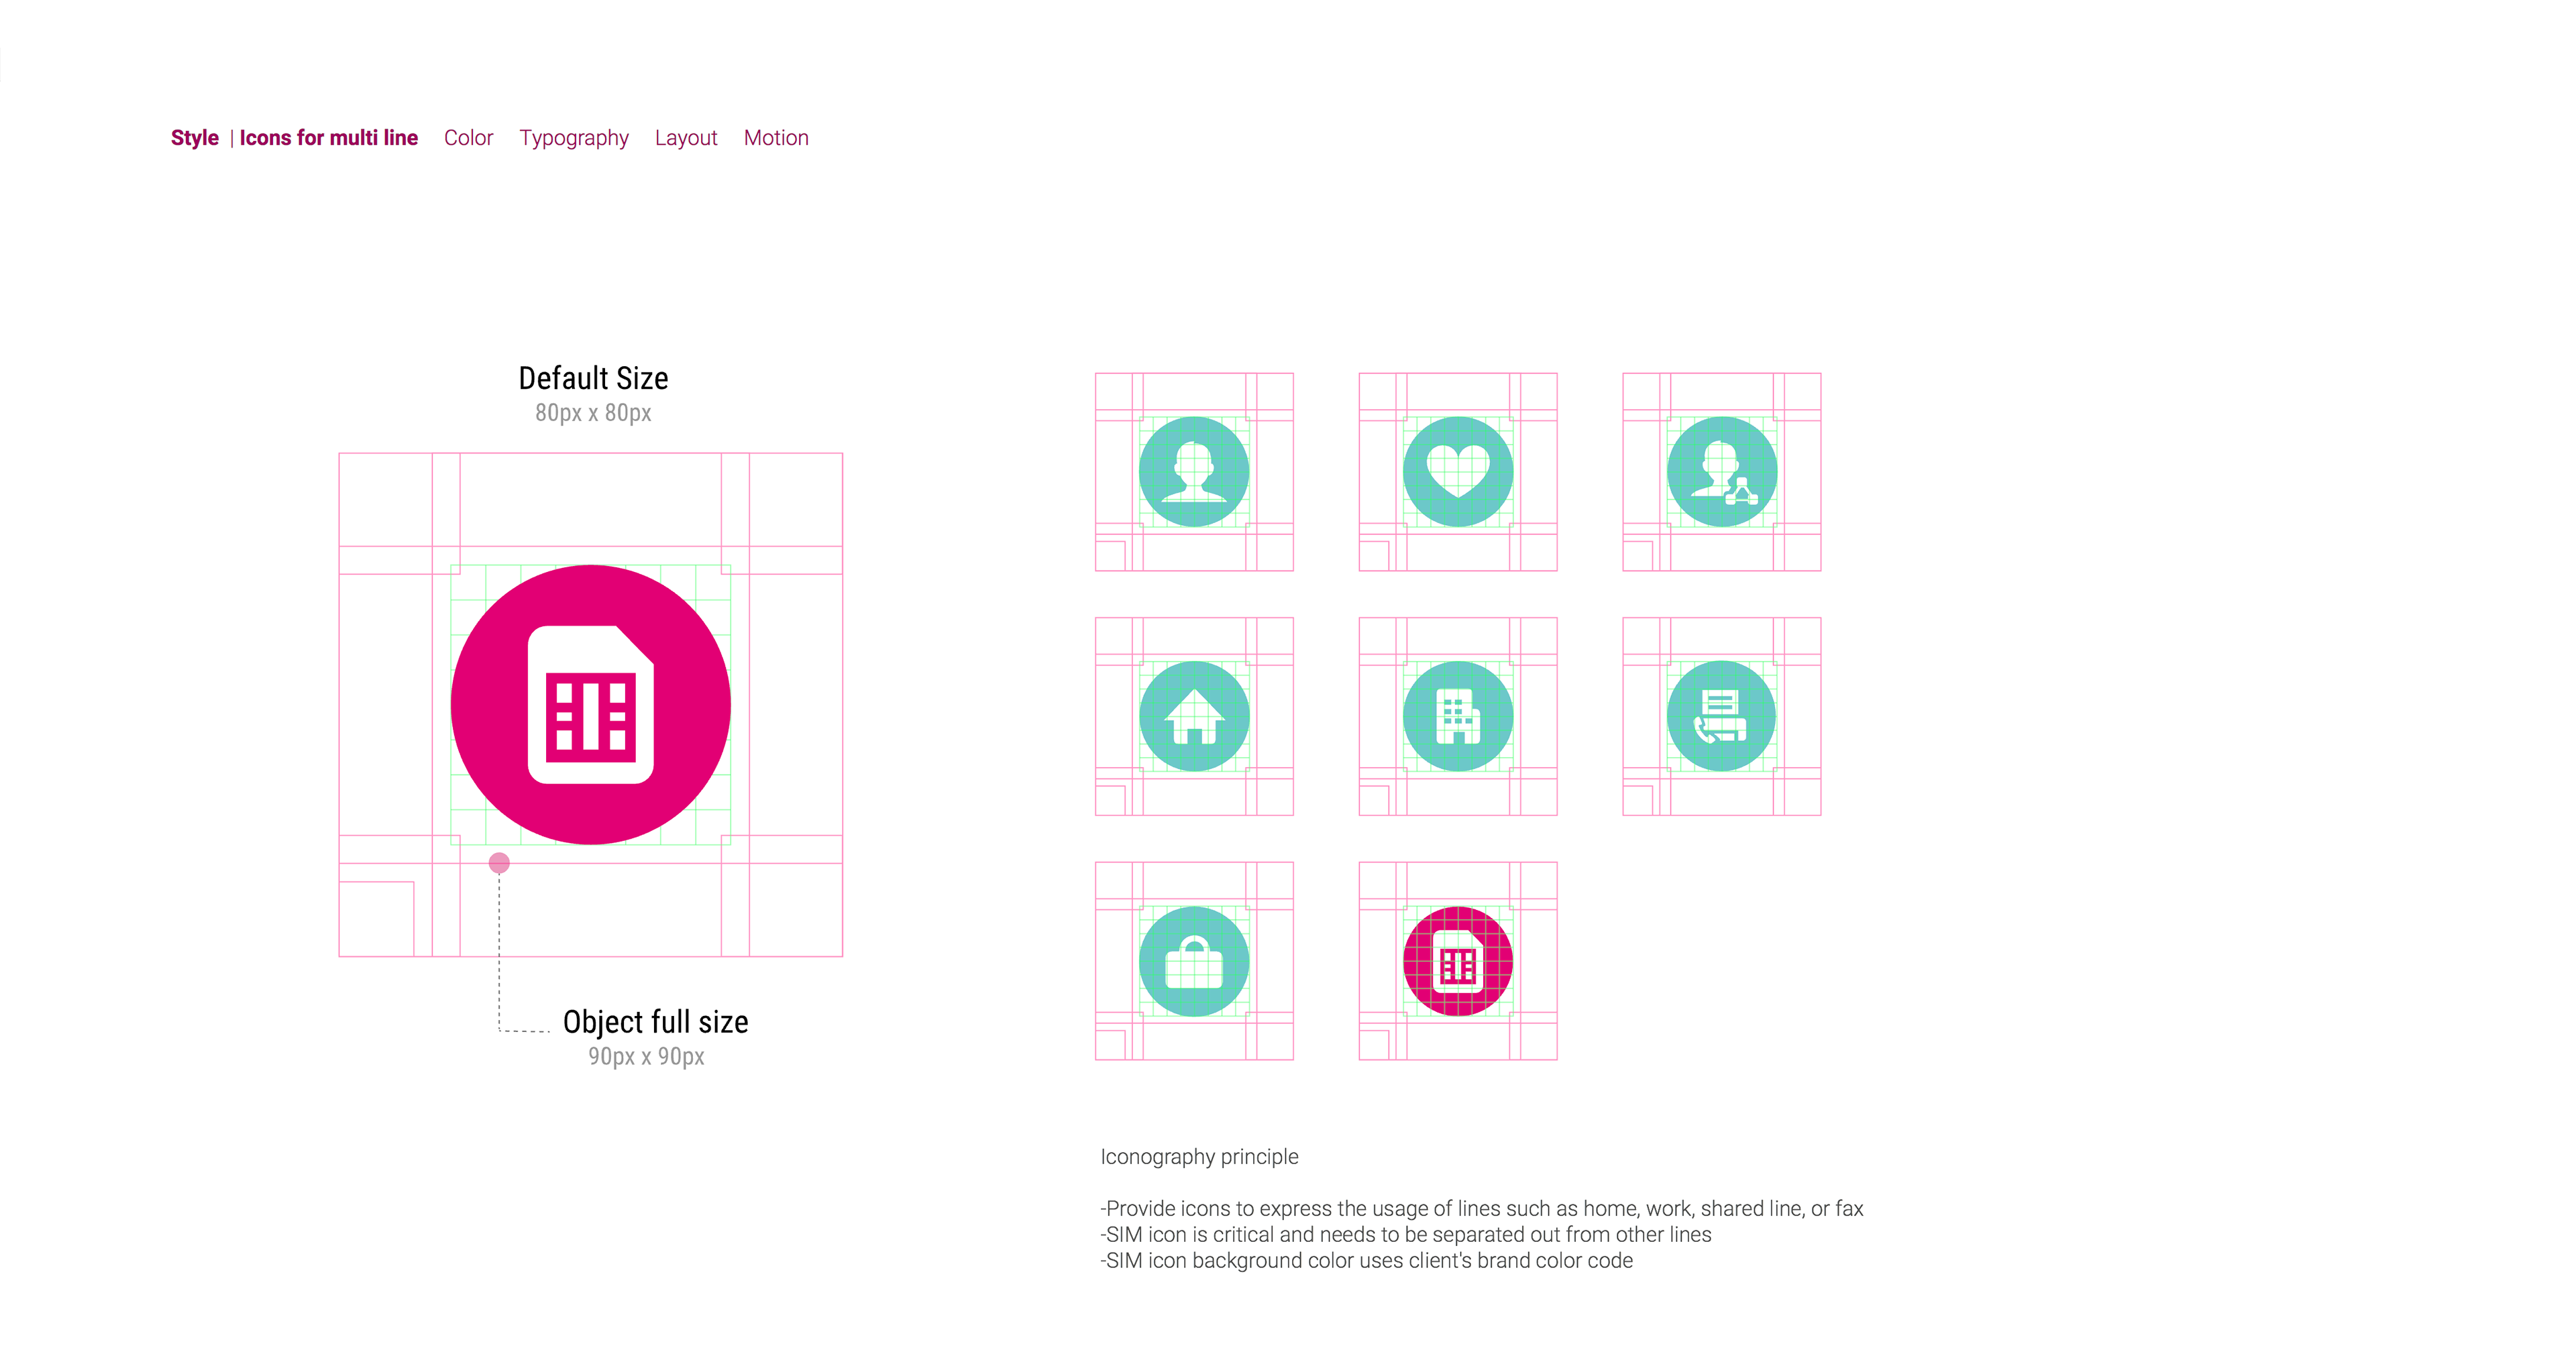Click the small magenta SIM card icon
The height and width of the screenshot is (1368, 2576).
tap(1457, 961)
